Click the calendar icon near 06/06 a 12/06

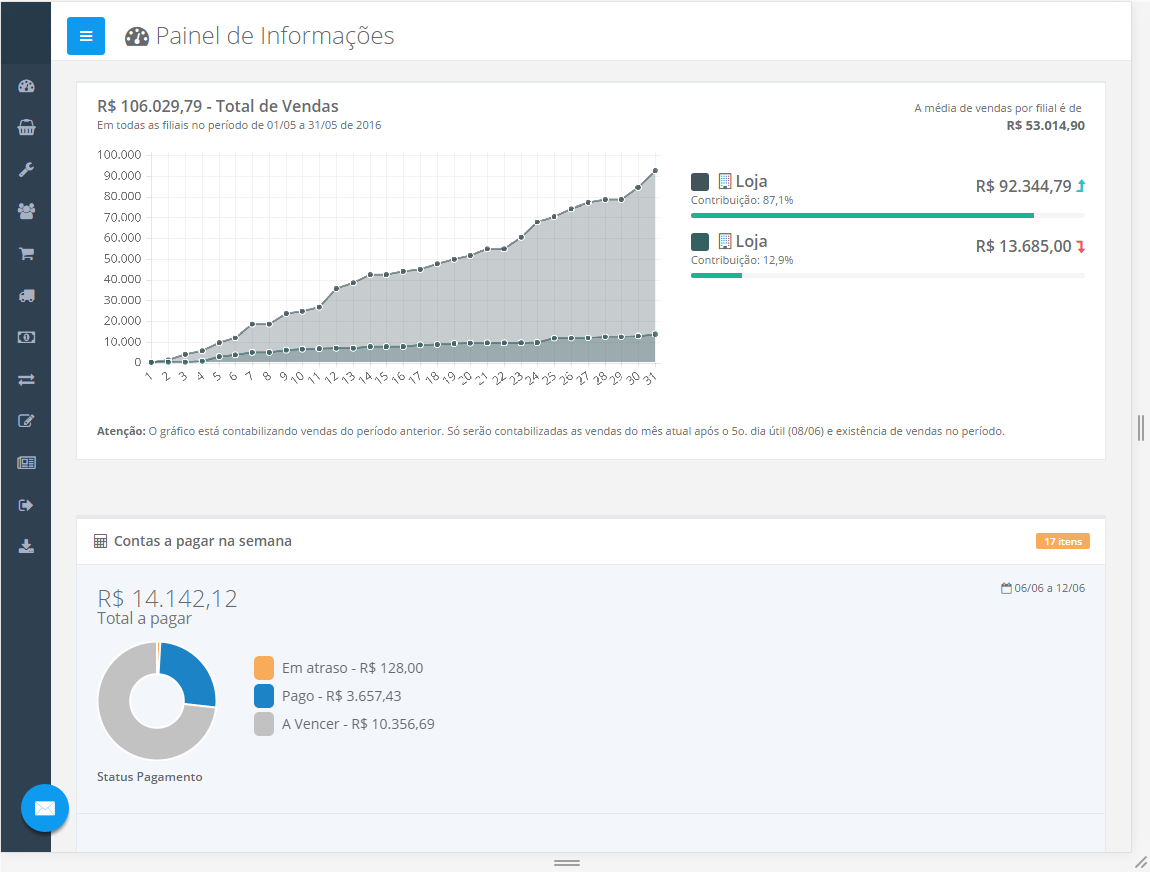tap(1006, 588)
